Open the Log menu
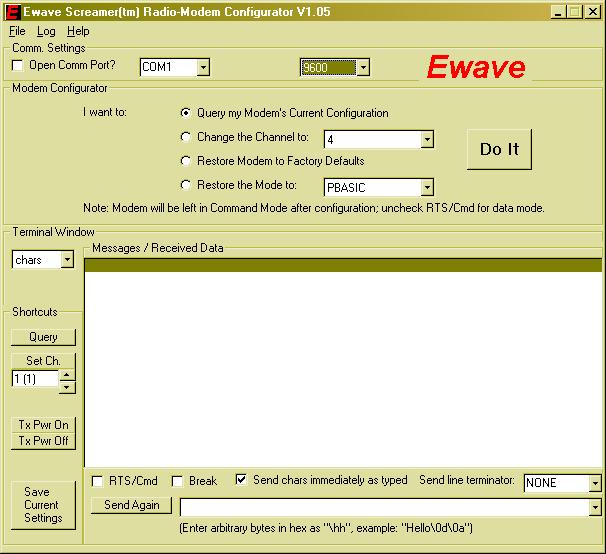This screenshot has height=554, width=606. [46, 31]
